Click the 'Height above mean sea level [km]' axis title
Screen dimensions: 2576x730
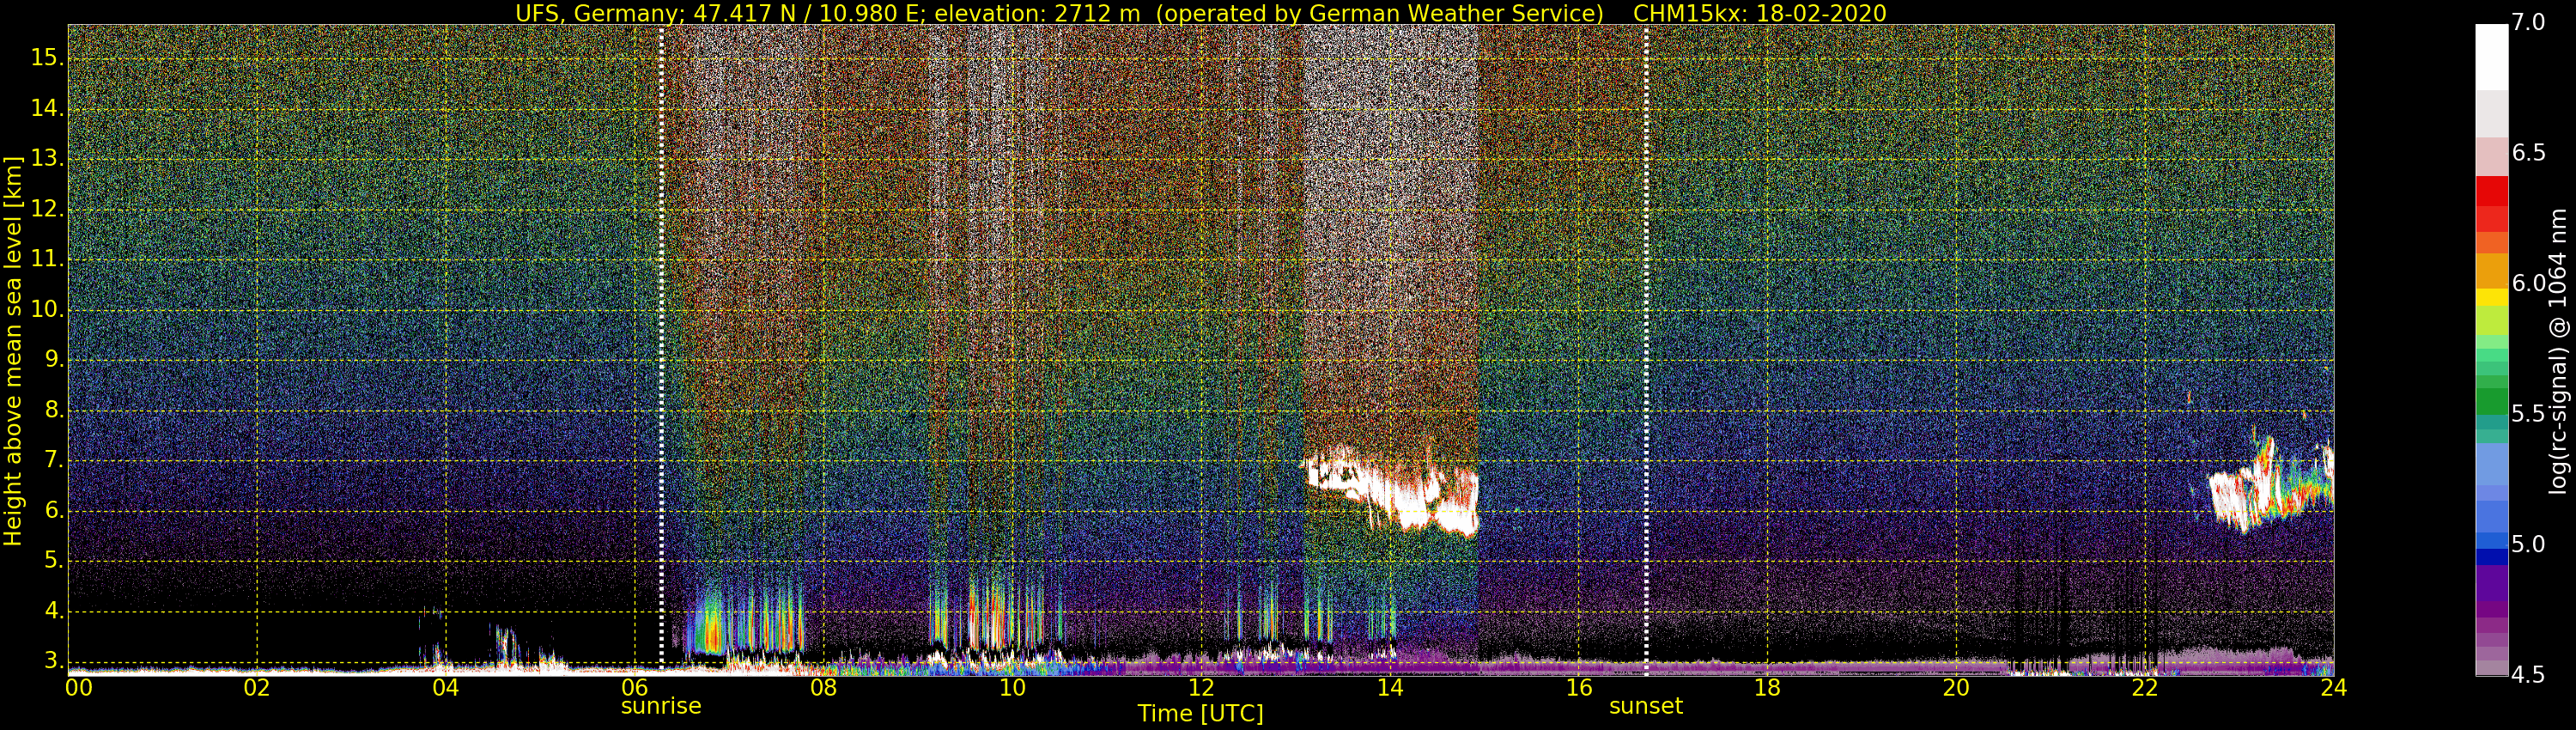(x=13, y=350)
